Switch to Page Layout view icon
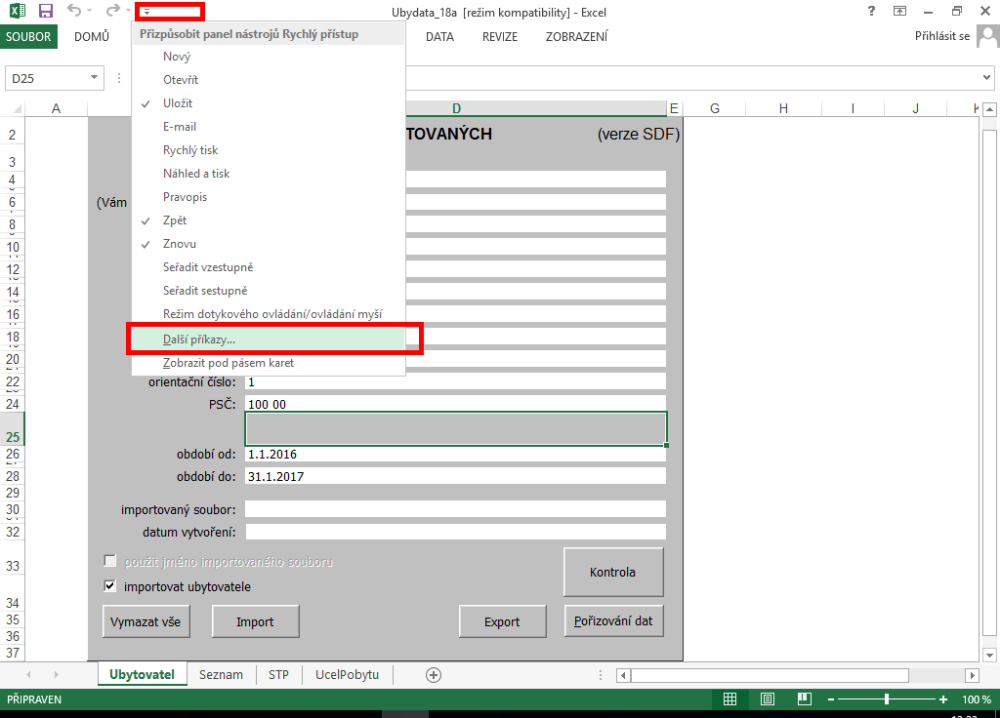 click(x=767, y=699)
